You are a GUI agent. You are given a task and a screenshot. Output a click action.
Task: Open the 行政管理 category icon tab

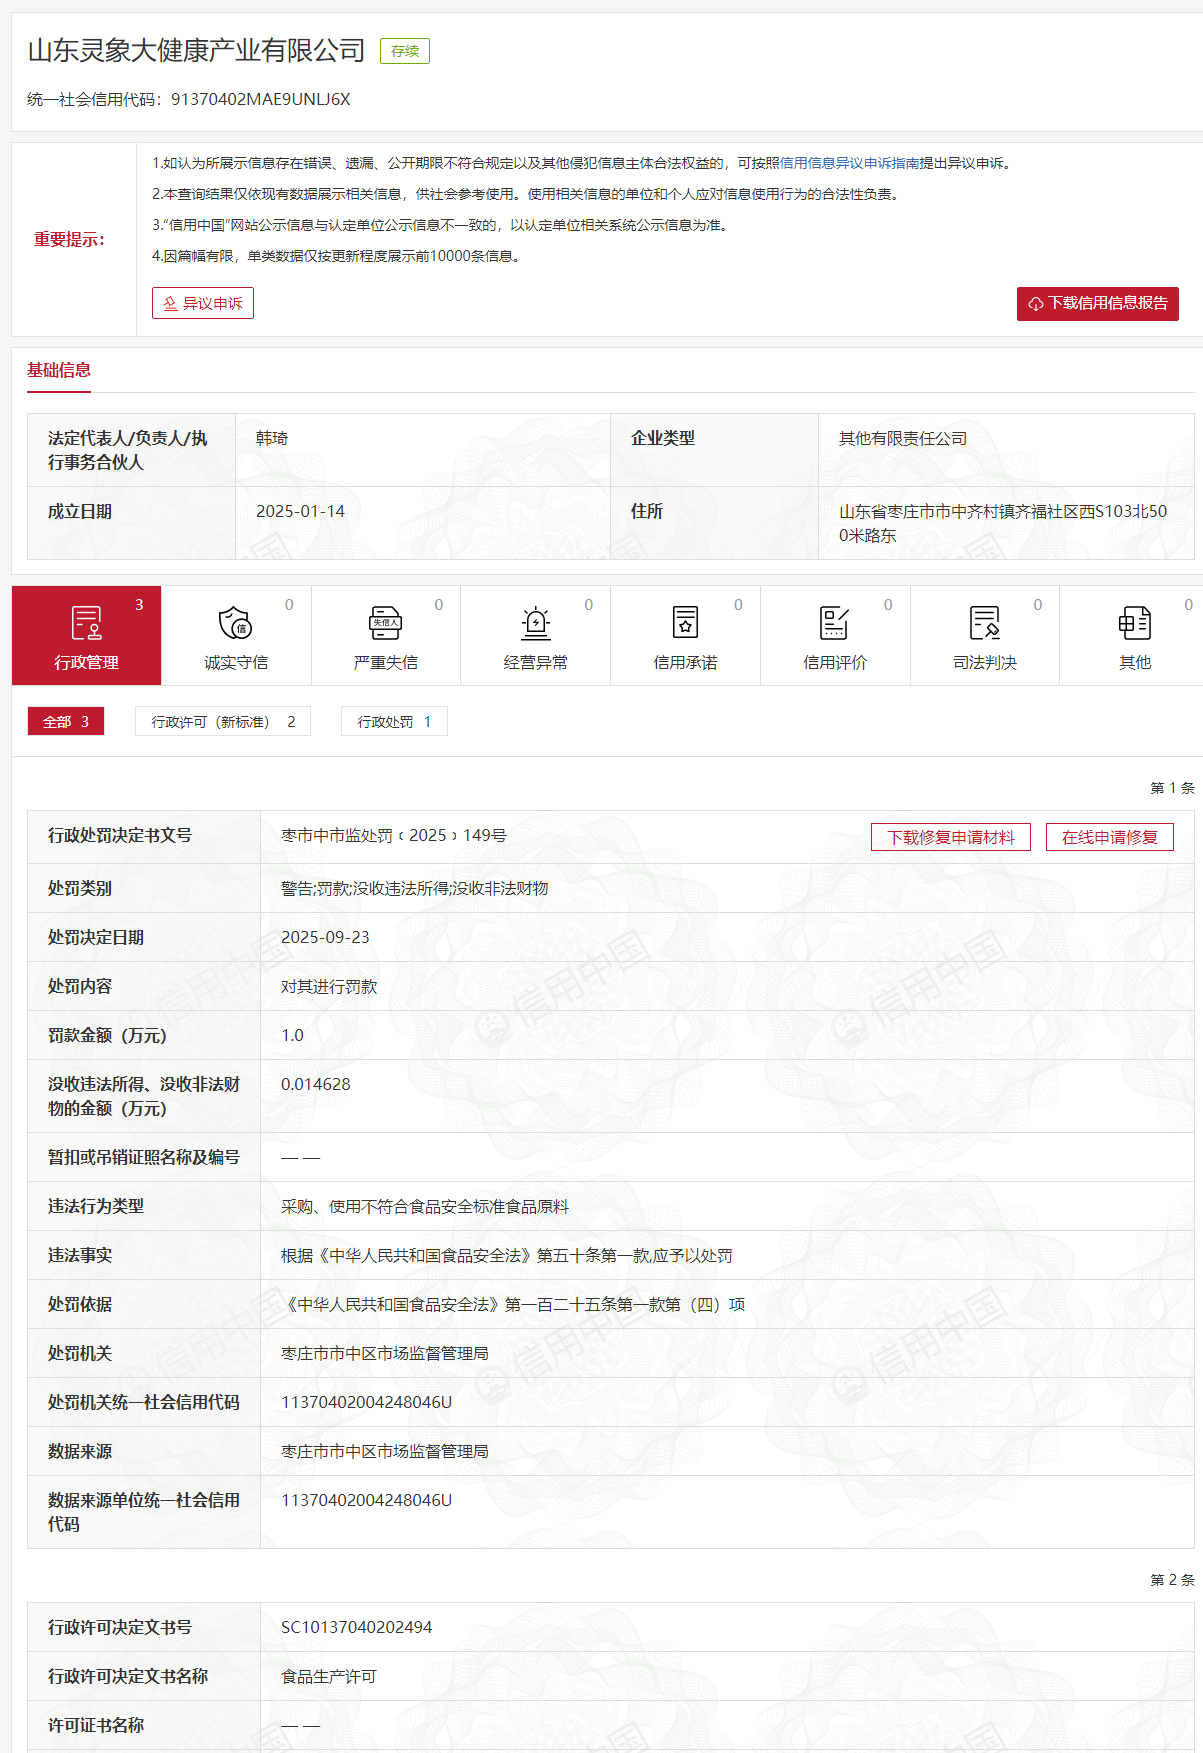point(86,635)
